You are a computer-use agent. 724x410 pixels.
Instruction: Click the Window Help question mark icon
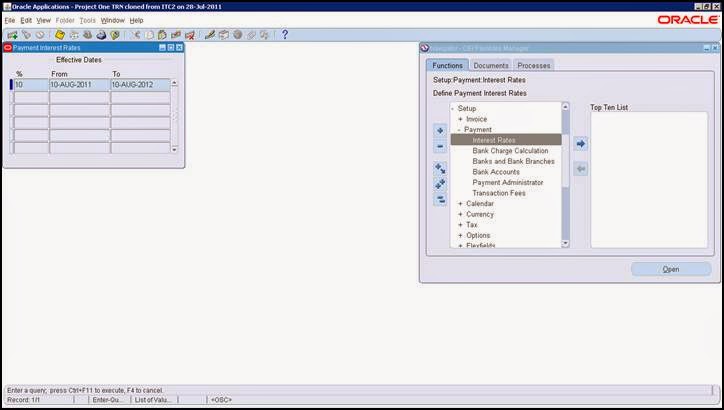click(x=285, y=35)
